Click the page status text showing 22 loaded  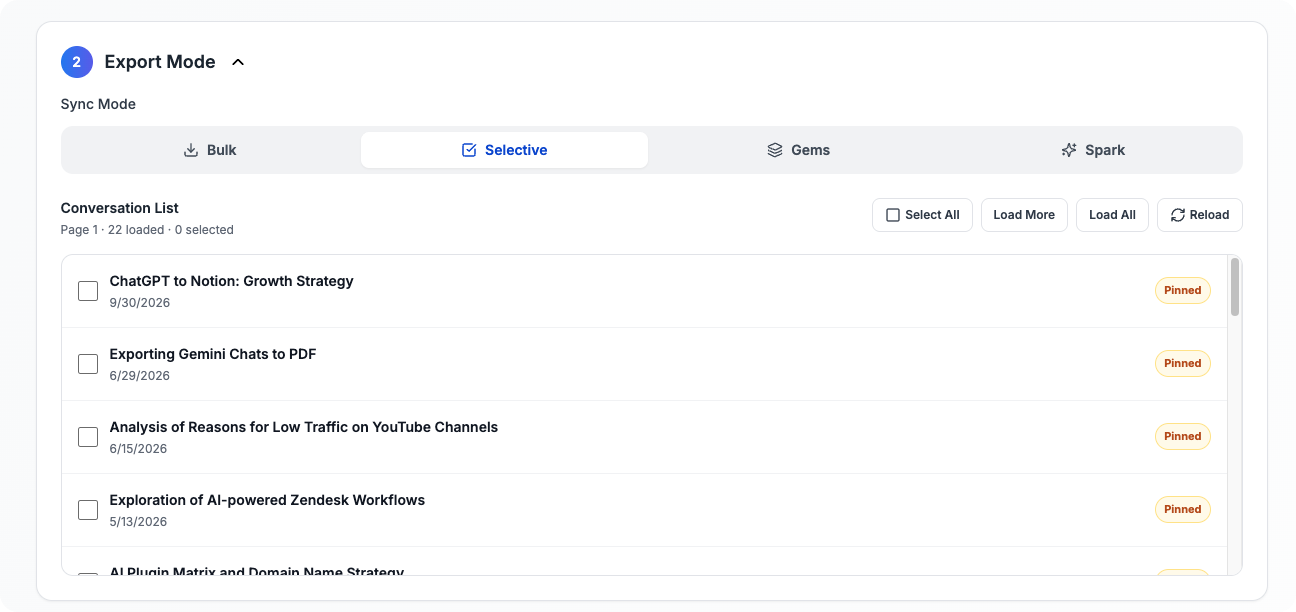click(147, 230)
